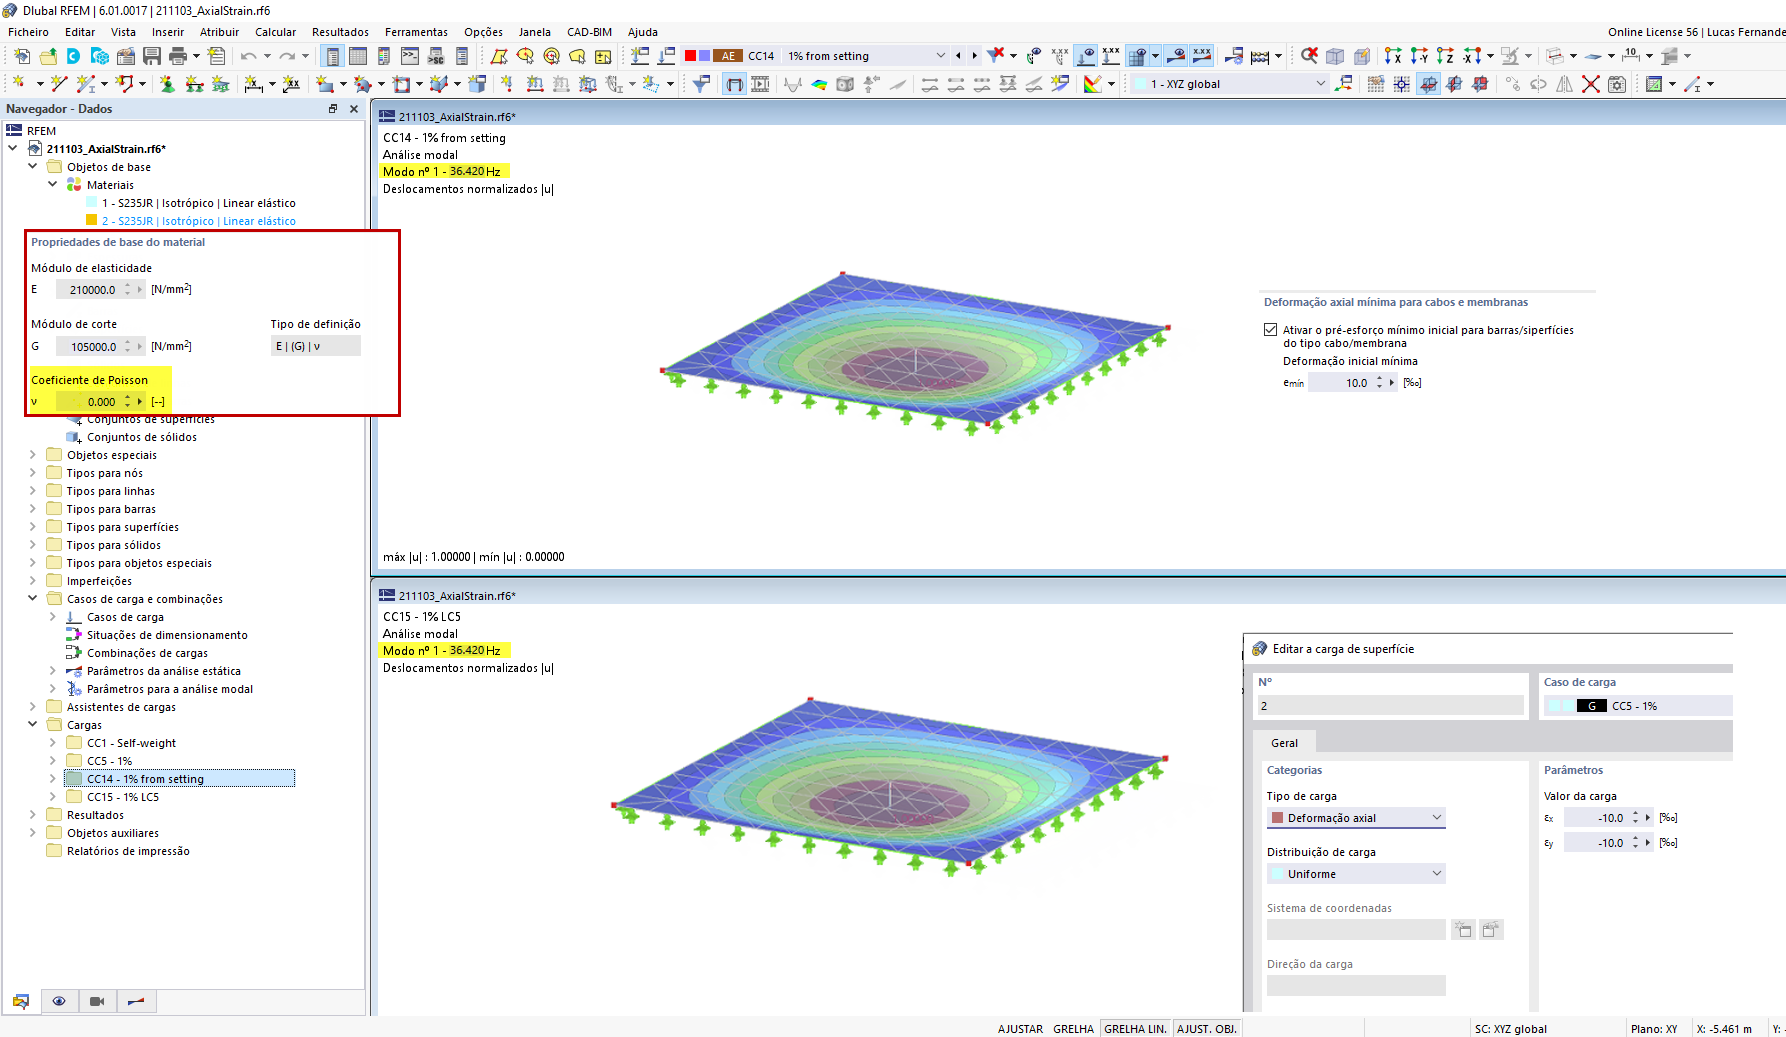
Task: Toggle the Navigator panel toolbar button
Action: [333, 56]
